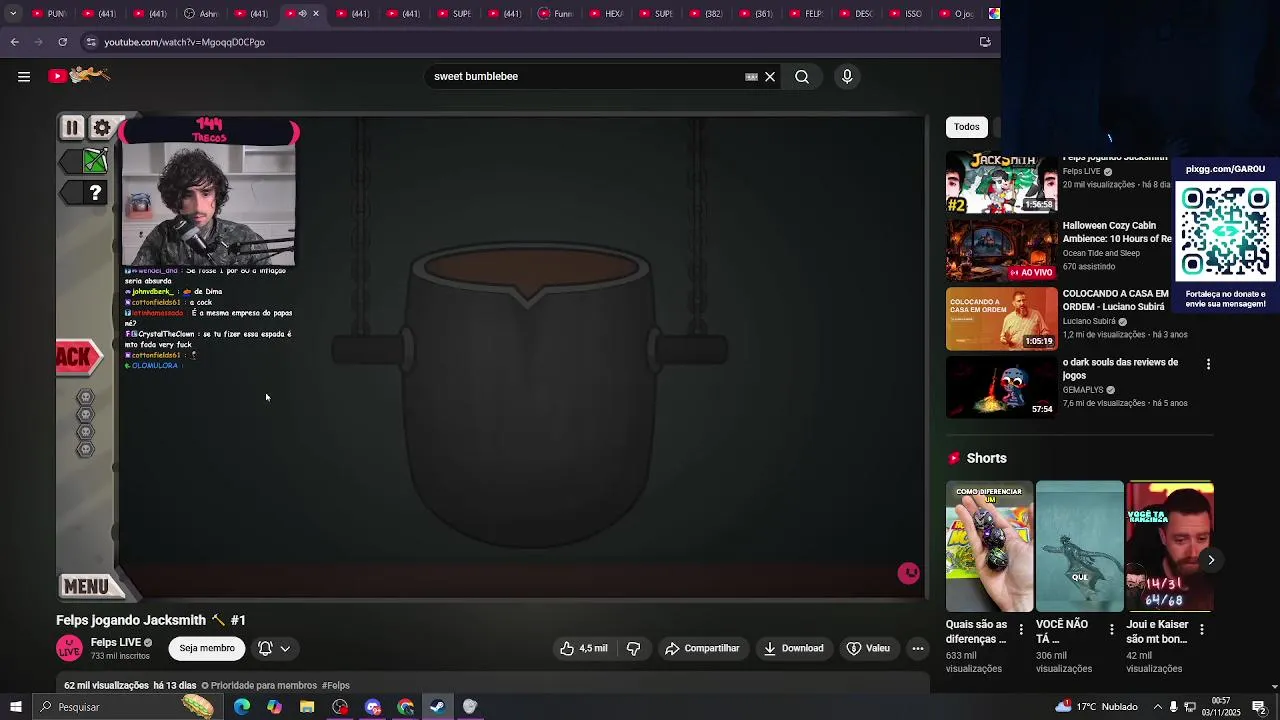This screenshot has height=720, width=1280.
Task: Open the Felps LIVE channel avatar
Action: (69, 648)
